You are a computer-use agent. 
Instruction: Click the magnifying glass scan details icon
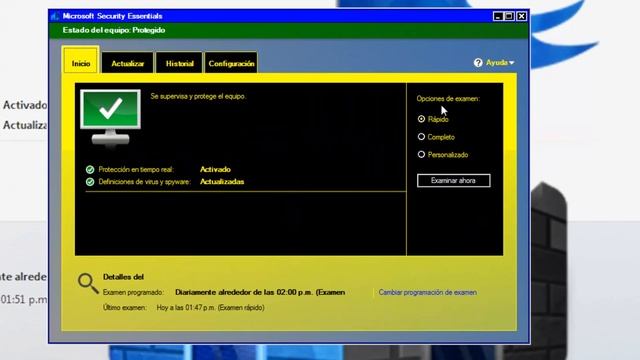click(88, 283)
